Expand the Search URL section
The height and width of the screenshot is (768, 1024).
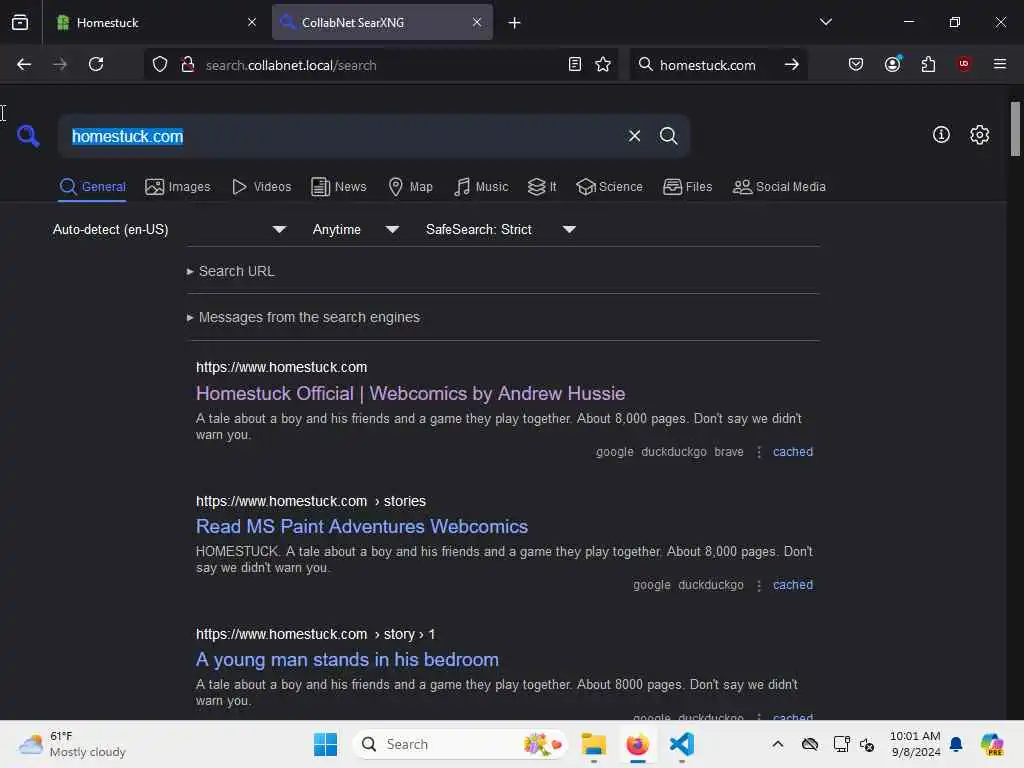tap(231, 271)
